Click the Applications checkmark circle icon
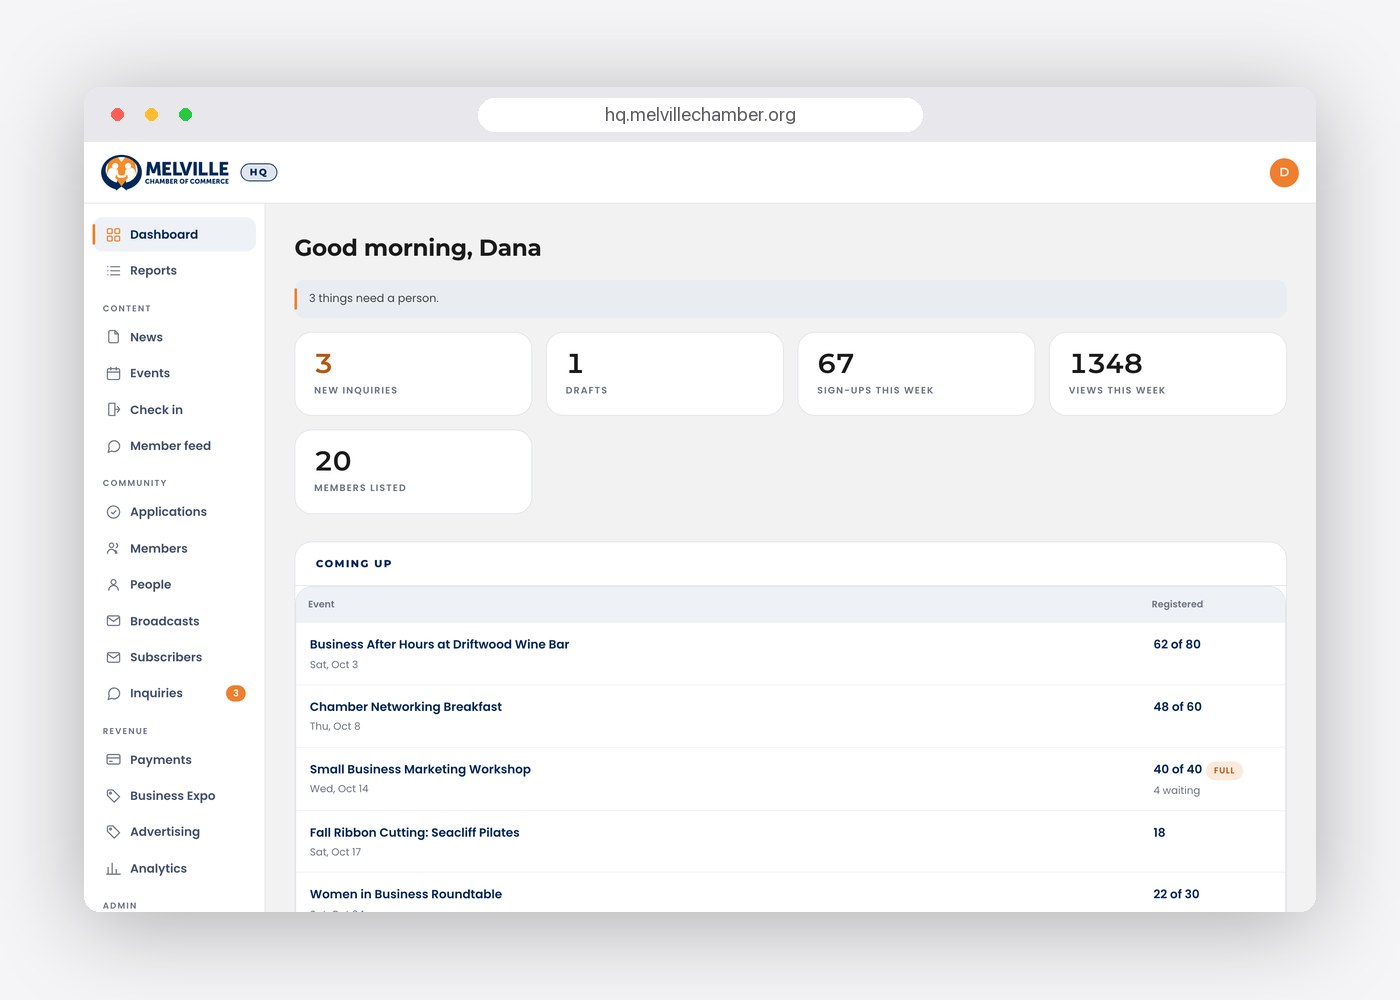The width and height of the screenshot is (1400, 1000). 113,512
